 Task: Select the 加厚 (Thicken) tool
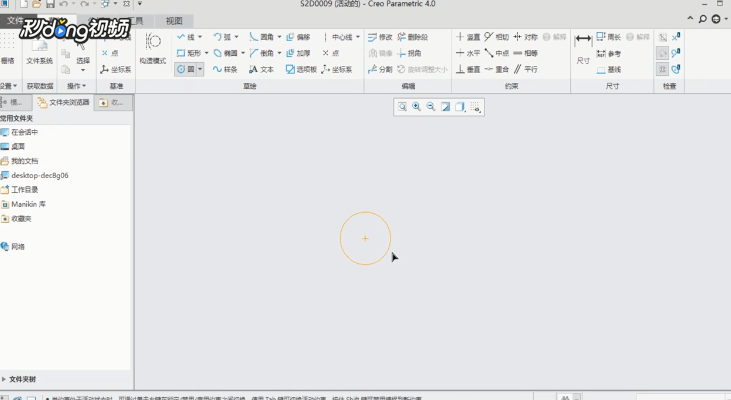tap(298, 53)
